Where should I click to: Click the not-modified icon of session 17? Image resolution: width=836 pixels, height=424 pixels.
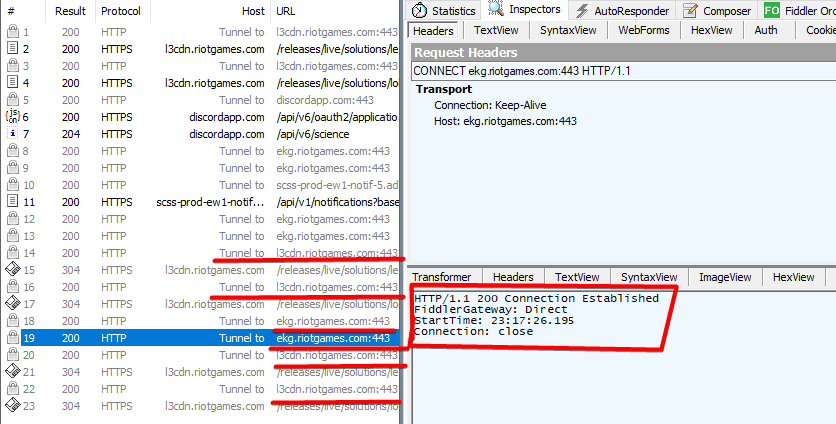(x=13, y=303)
